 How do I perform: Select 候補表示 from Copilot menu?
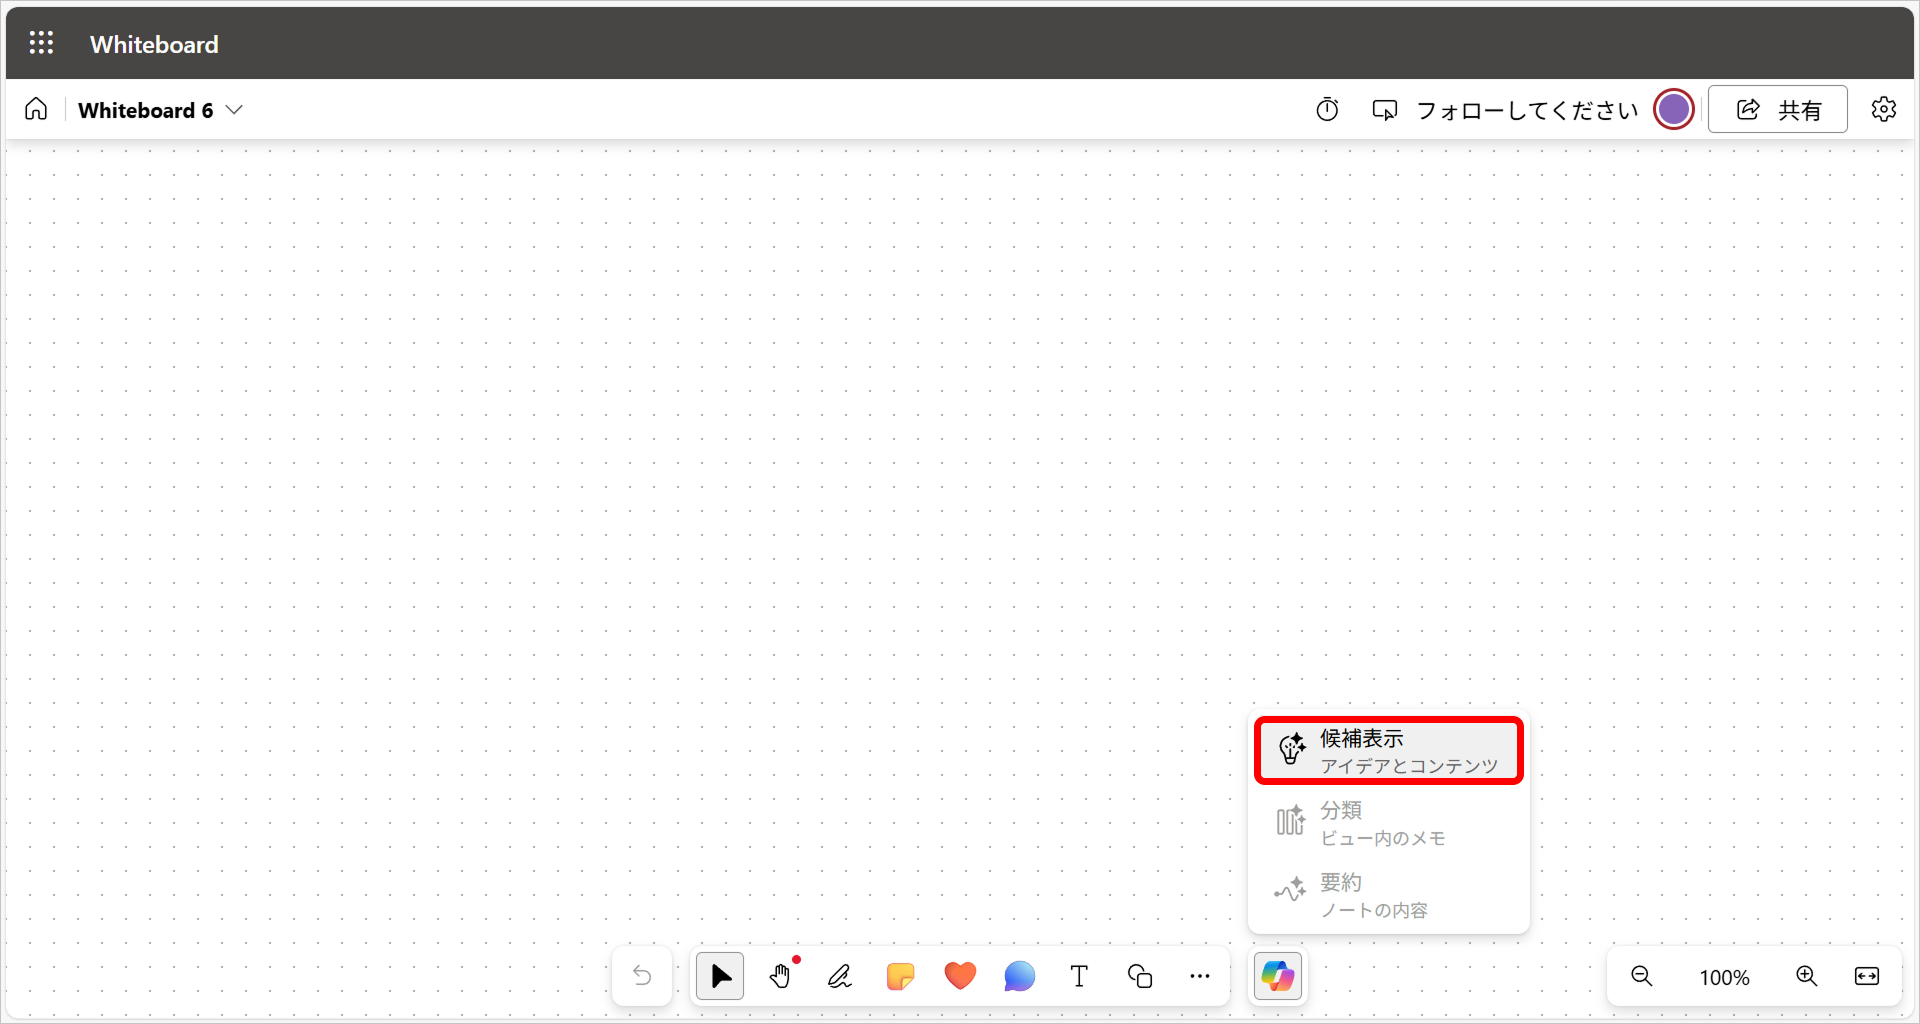[x=1388, y=751]
